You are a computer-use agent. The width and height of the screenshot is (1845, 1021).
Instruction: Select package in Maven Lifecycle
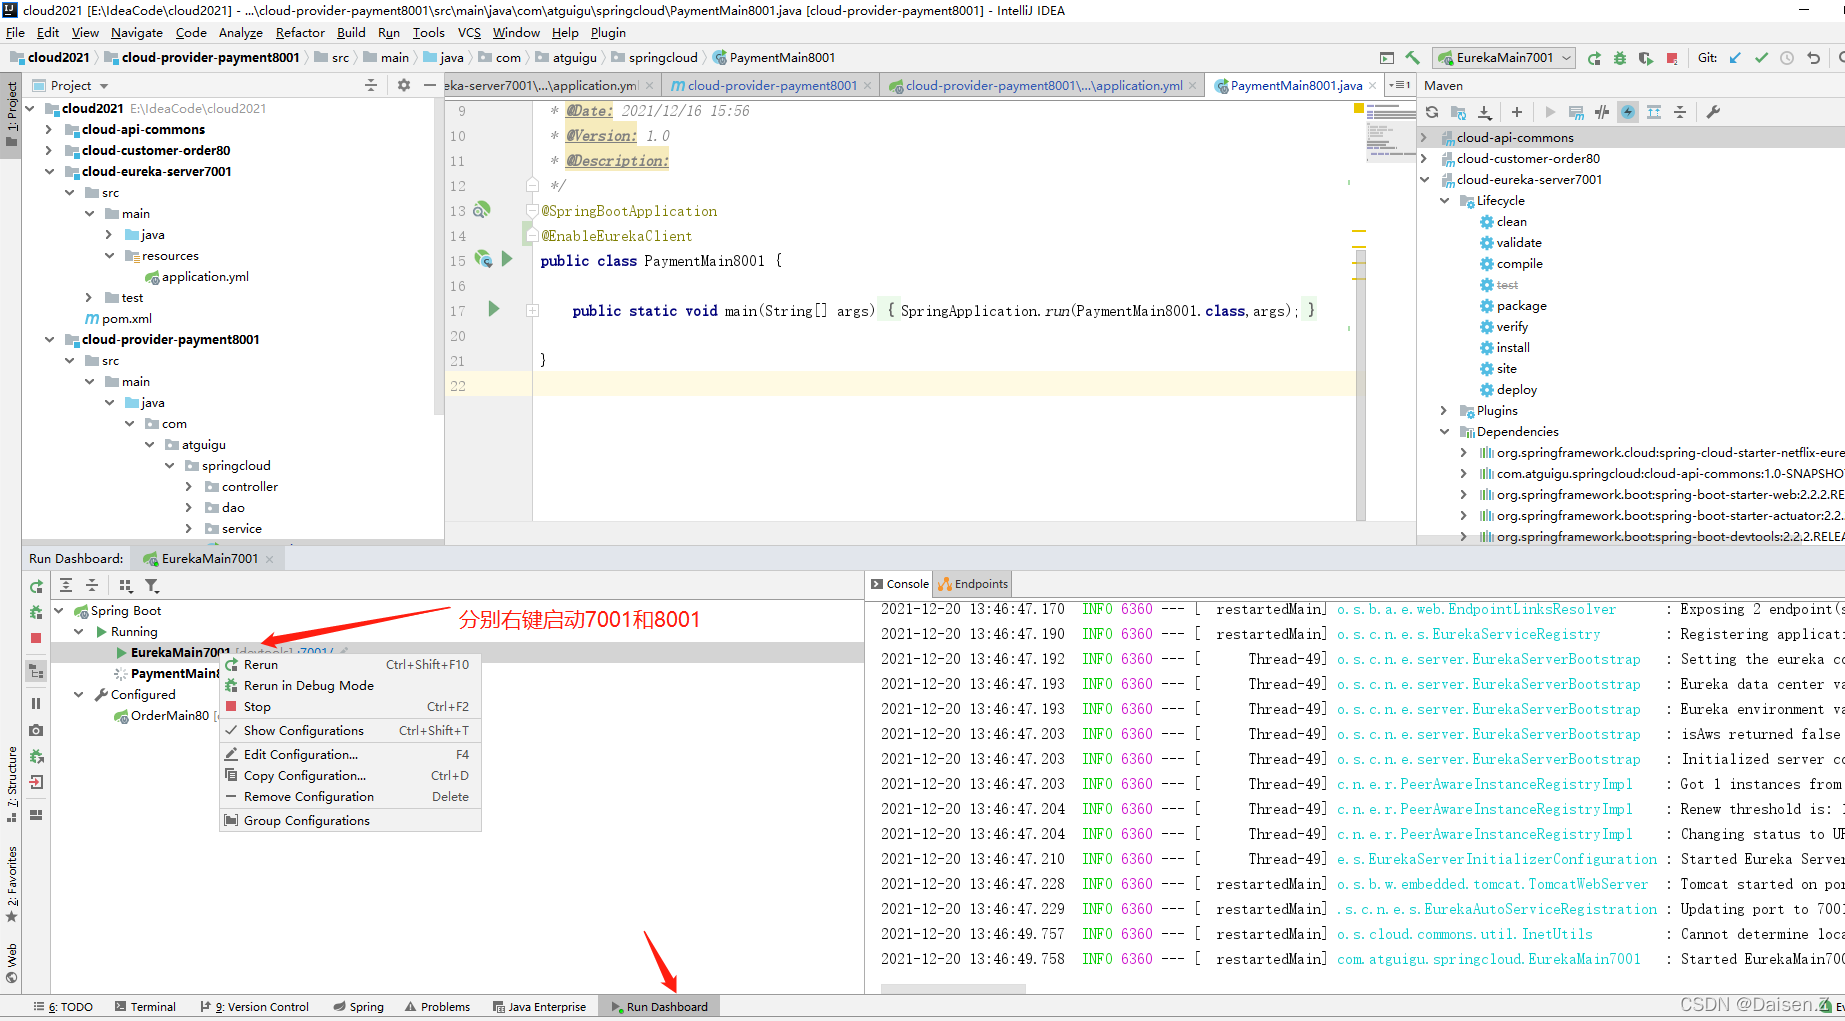[x=1521, y=306]
